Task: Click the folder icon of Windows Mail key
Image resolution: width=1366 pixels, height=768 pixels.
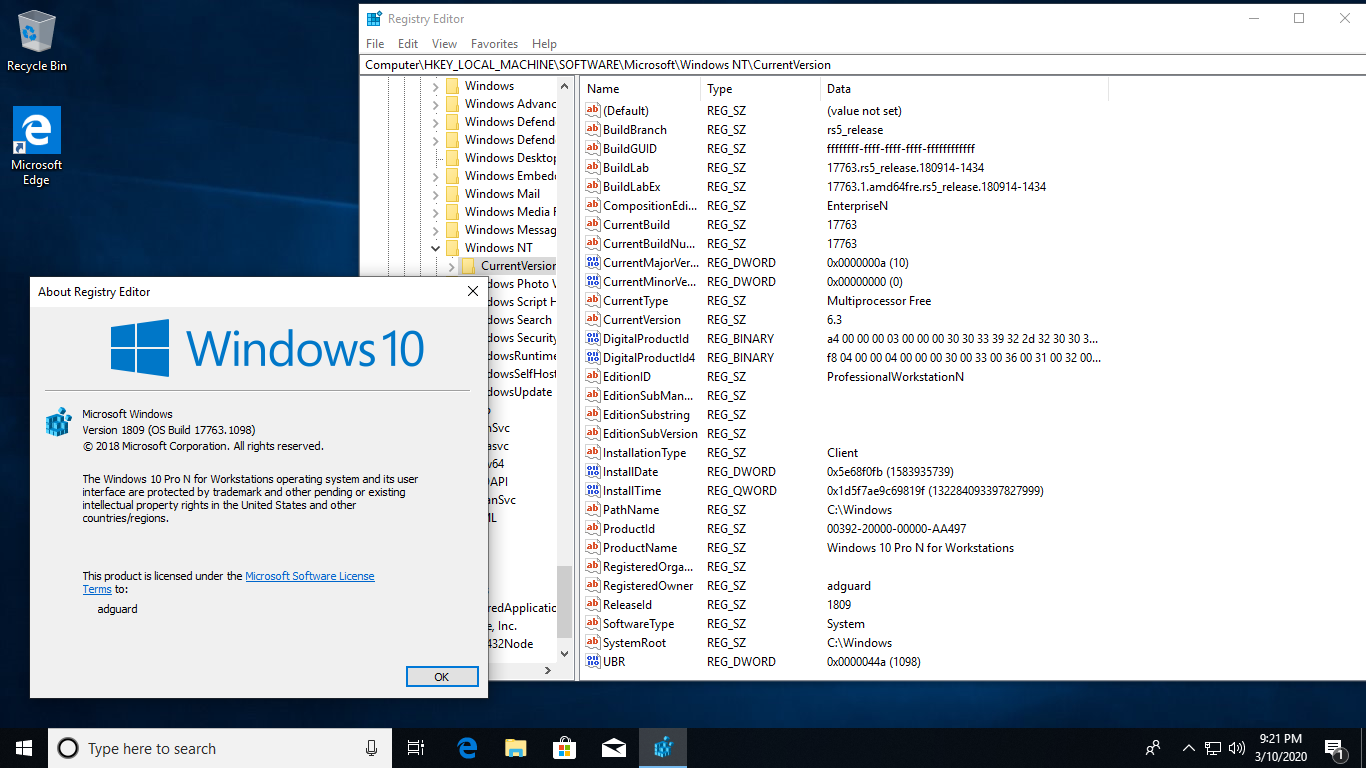Action: coord(452,194)
